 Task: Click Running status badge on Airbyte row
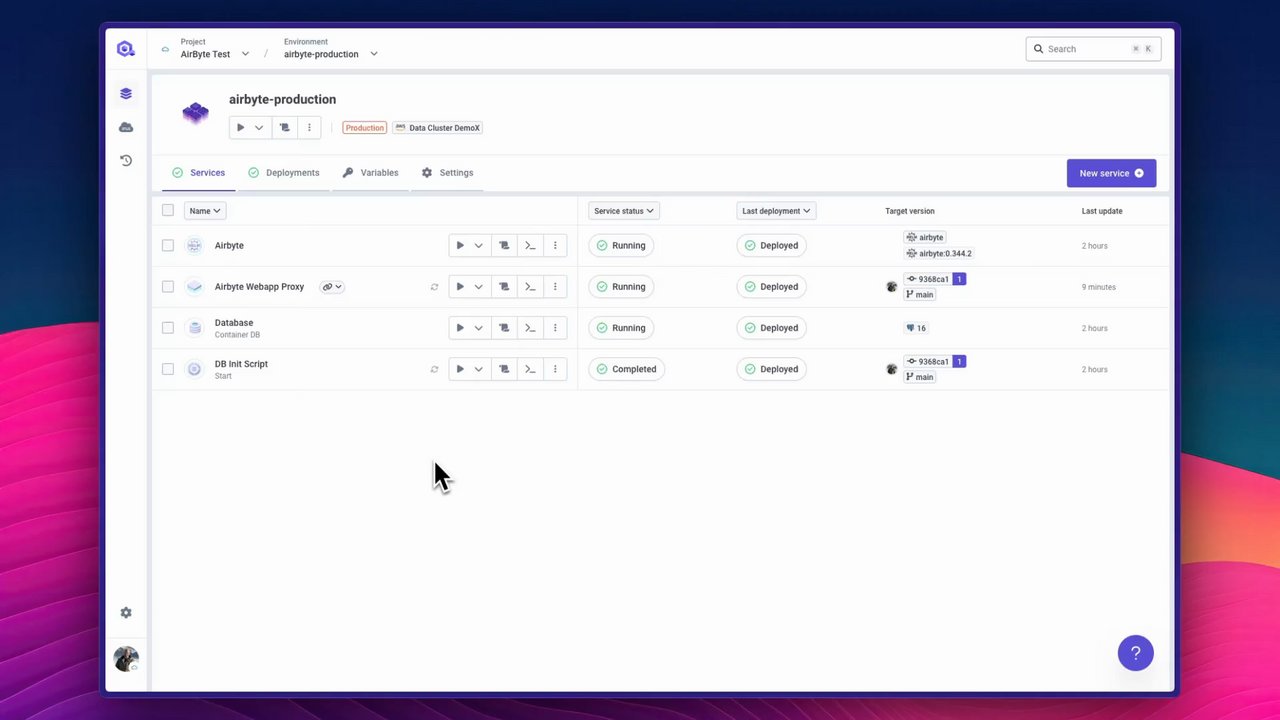(x=622, y=245)
